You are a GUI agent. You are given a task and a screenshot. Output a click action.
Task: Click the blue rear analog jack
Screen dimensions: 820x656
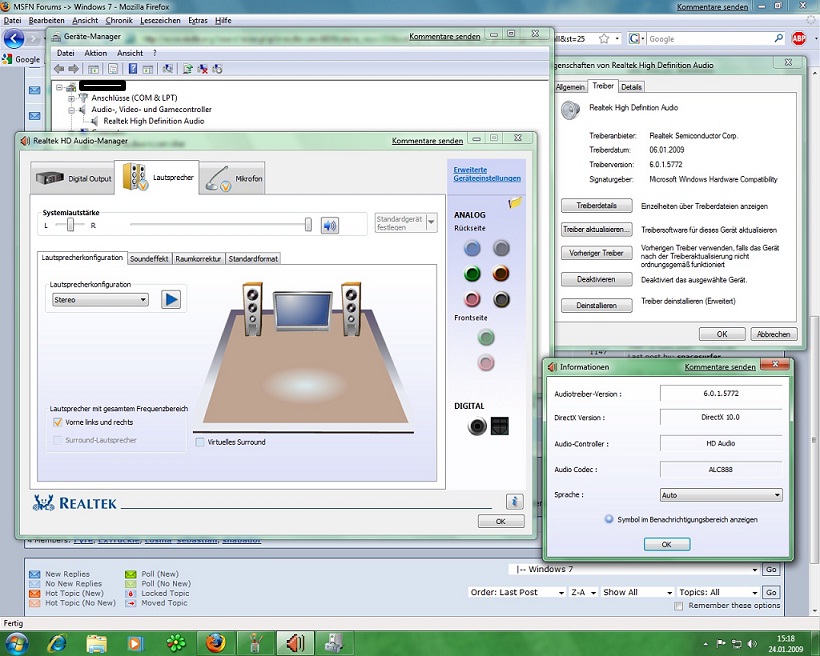tap(472, 248)
